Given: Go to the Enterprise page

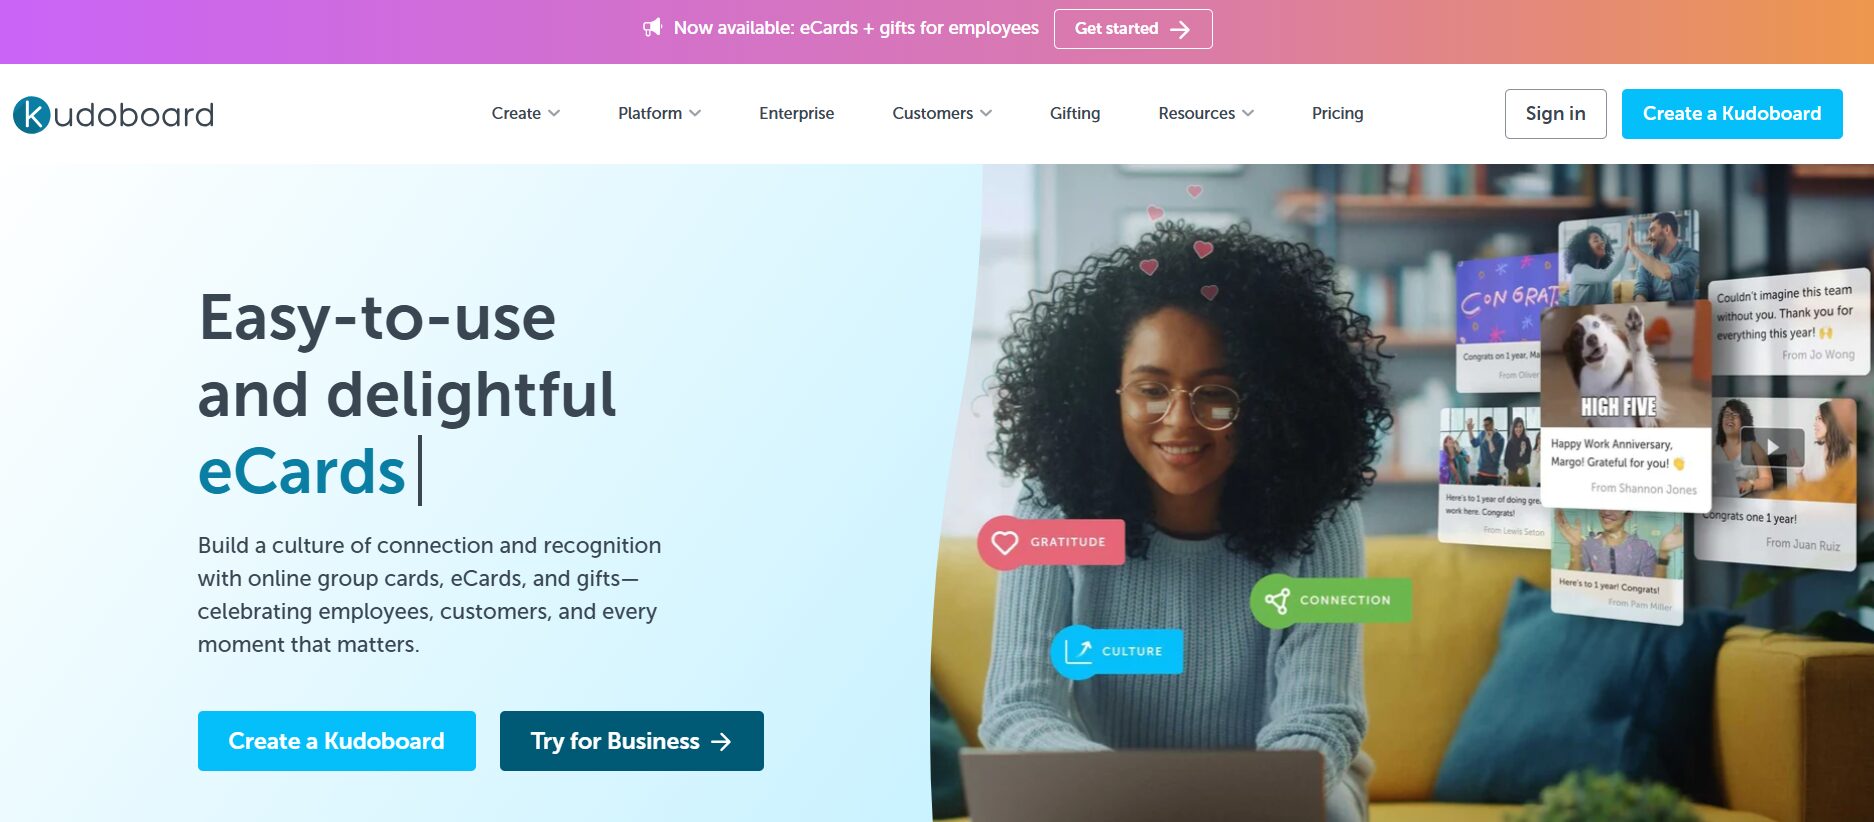Looking at the screenshot, I should [x=796, y=113].
